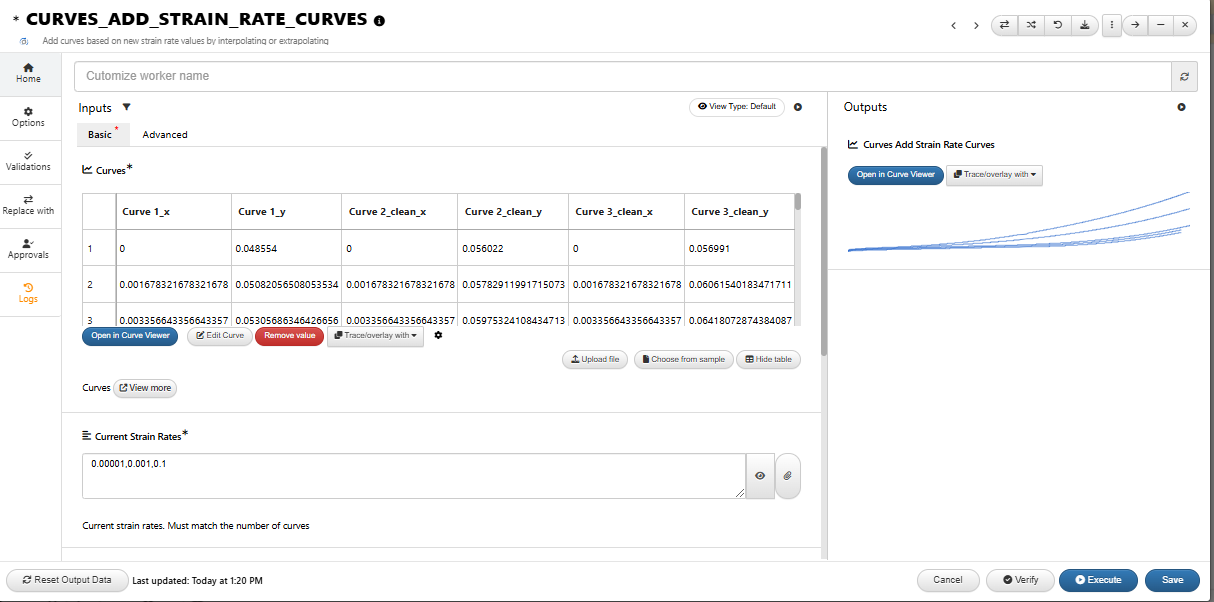Select the Options sidebar item
1214x602 pixels.
[28, 116]
